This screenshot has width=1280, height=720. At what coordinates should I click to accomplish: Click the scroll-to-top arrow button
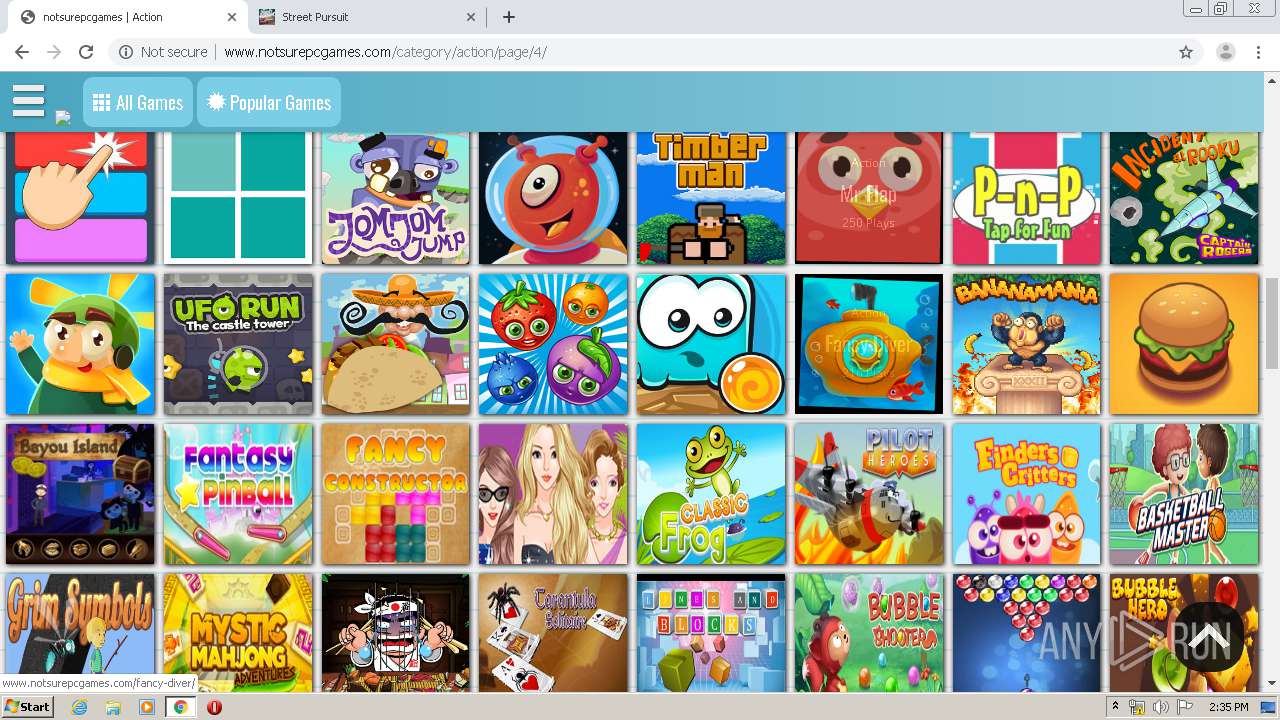coord(1208,636)
